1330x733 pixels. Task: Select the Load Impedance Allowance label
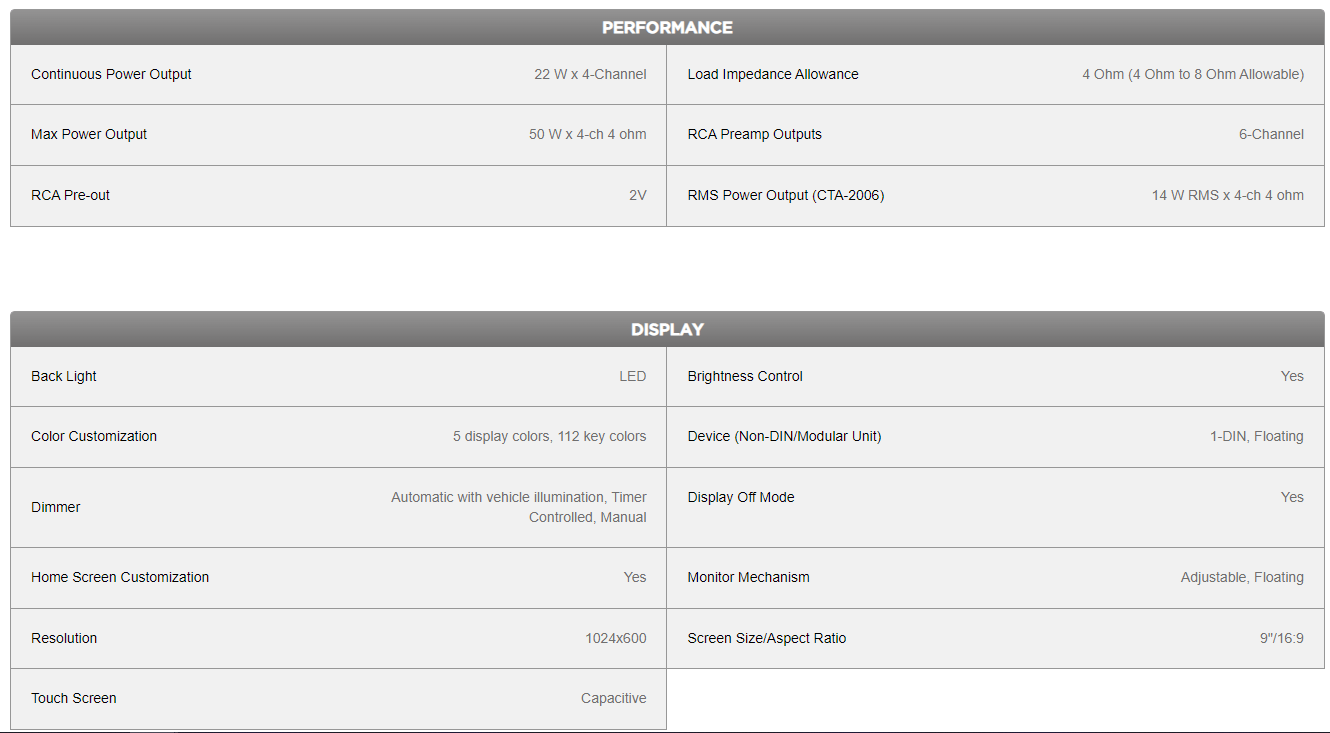773,74
